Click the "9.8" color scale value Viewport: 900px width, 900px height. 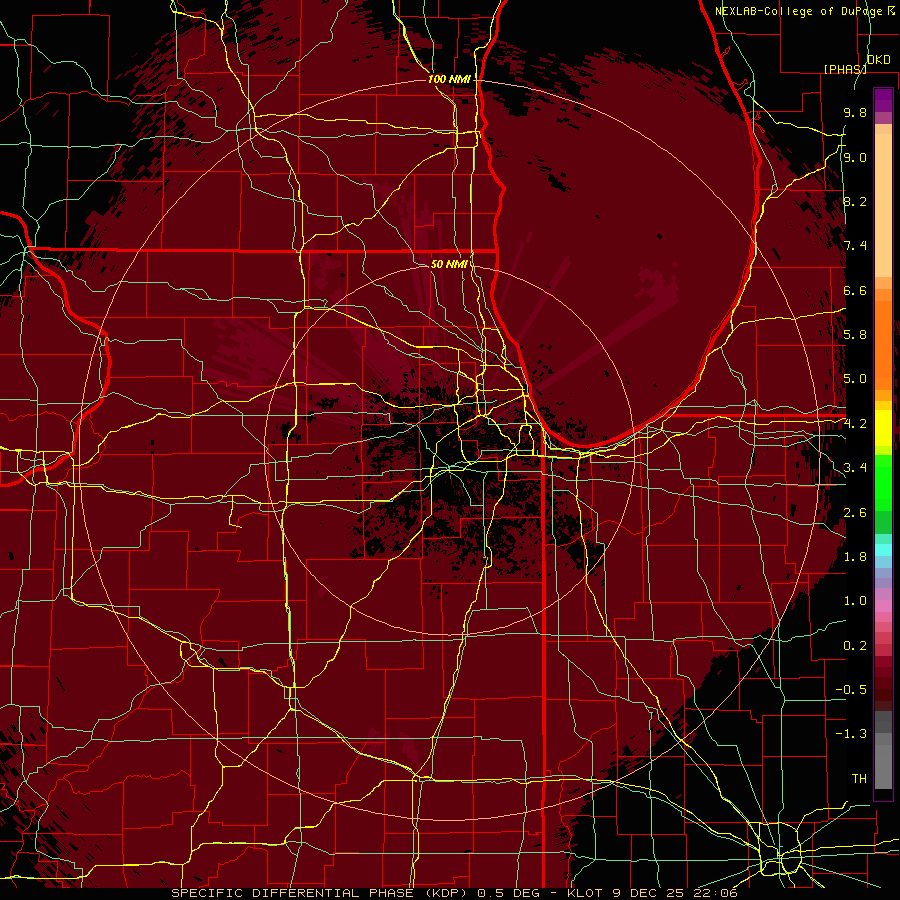855,112
